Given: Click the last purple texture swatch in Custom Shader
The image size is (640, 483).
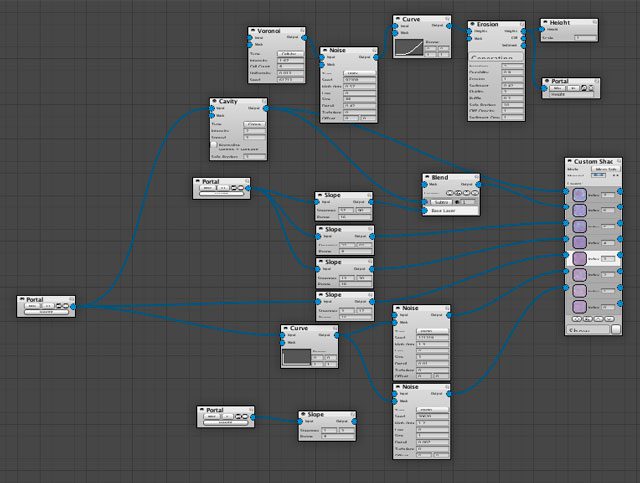Looking at the screenshot, I should click(579, 307).
